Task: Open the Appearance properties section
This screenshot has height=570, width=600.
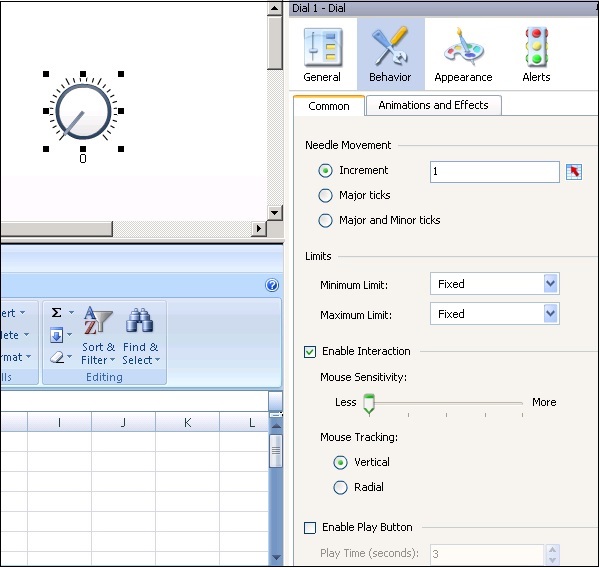Action: pos(463,54)
